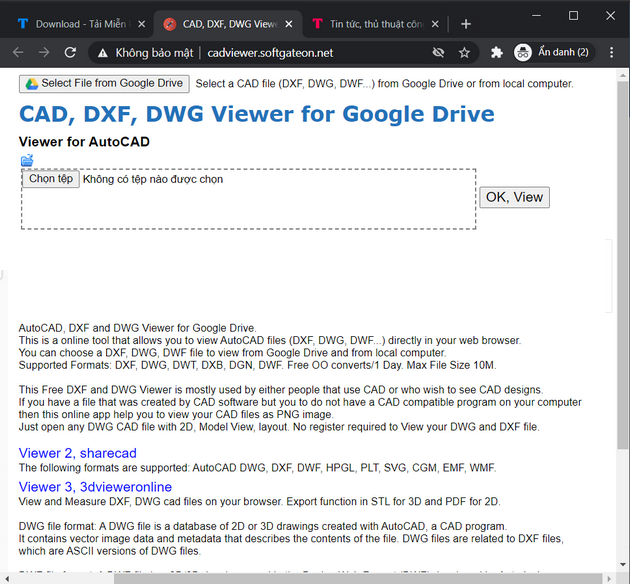
Task: Minimize the Chrome window
Action: pyautogui.click(x=536, y=16)
